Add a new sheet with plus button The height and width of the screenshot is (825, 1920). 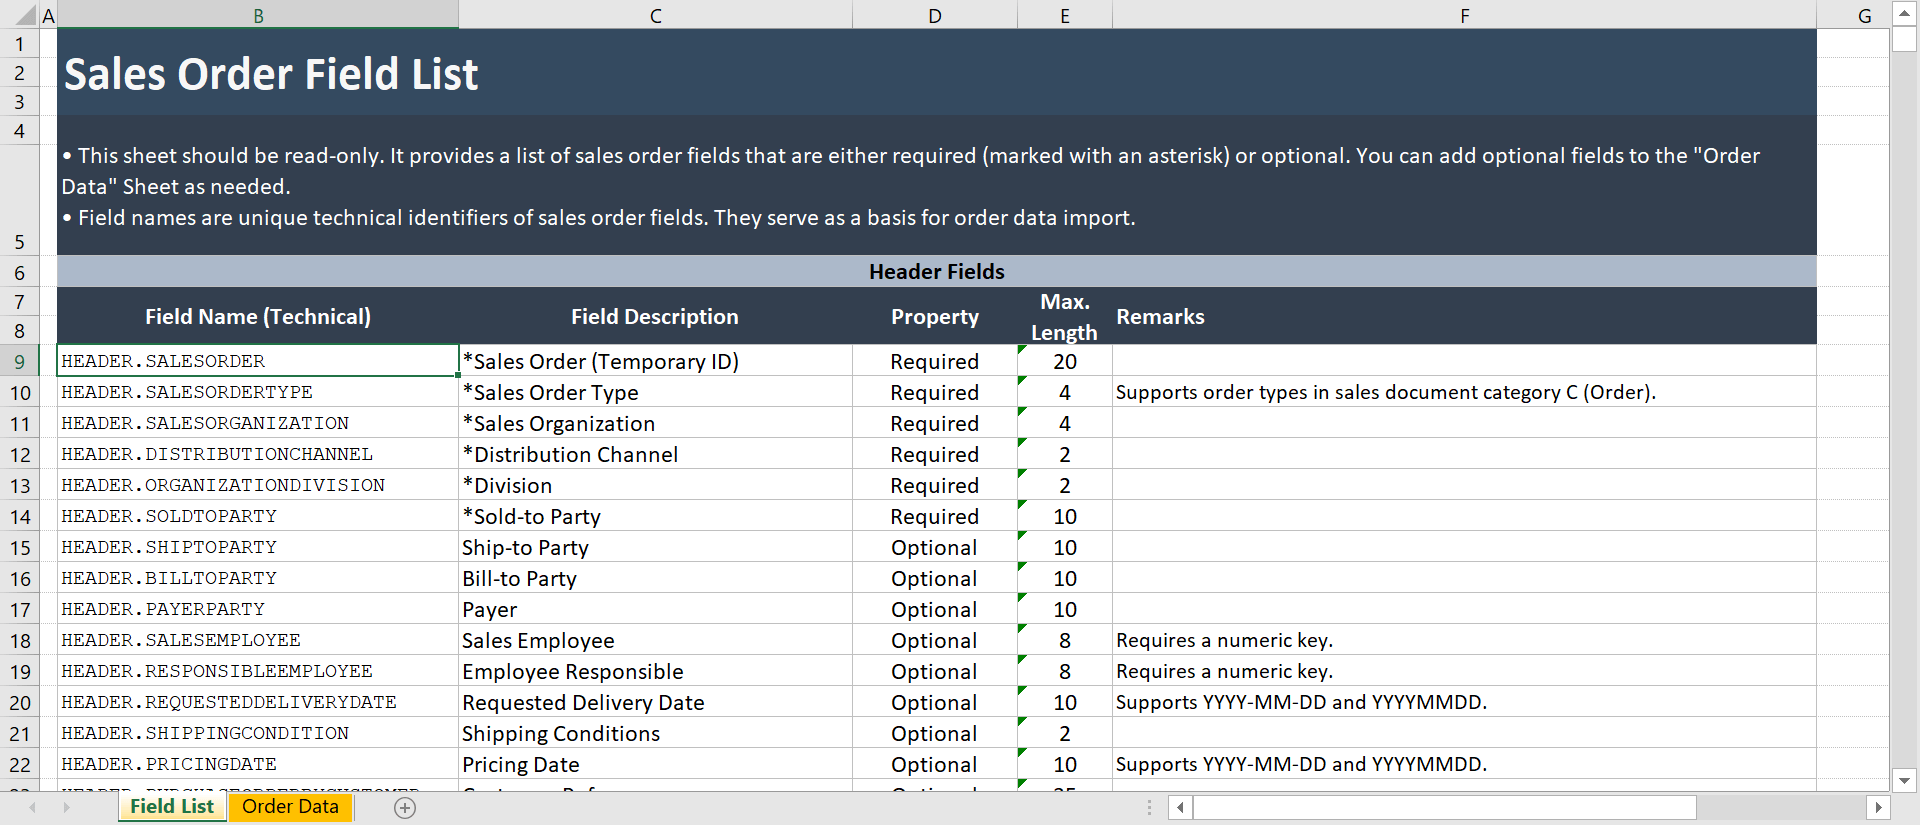[405, 808]
